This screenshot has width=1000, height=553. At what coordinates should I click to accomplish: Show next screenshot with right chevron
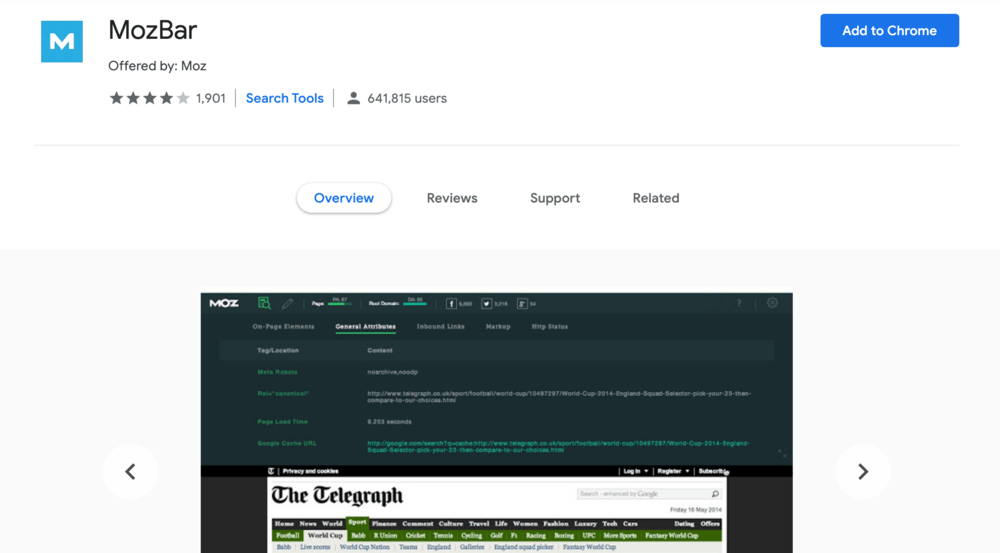(862, 471)
